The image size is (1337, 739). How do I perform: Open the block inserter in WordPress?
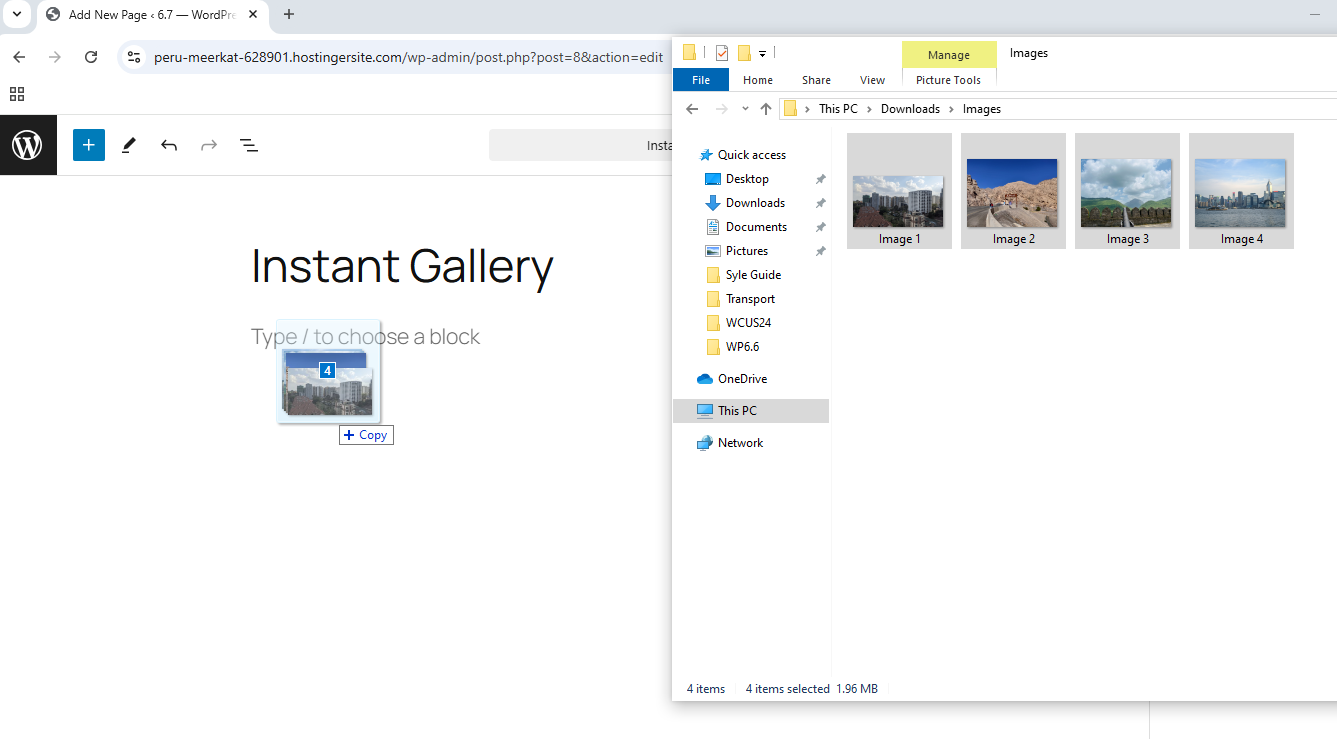point(88,144)
